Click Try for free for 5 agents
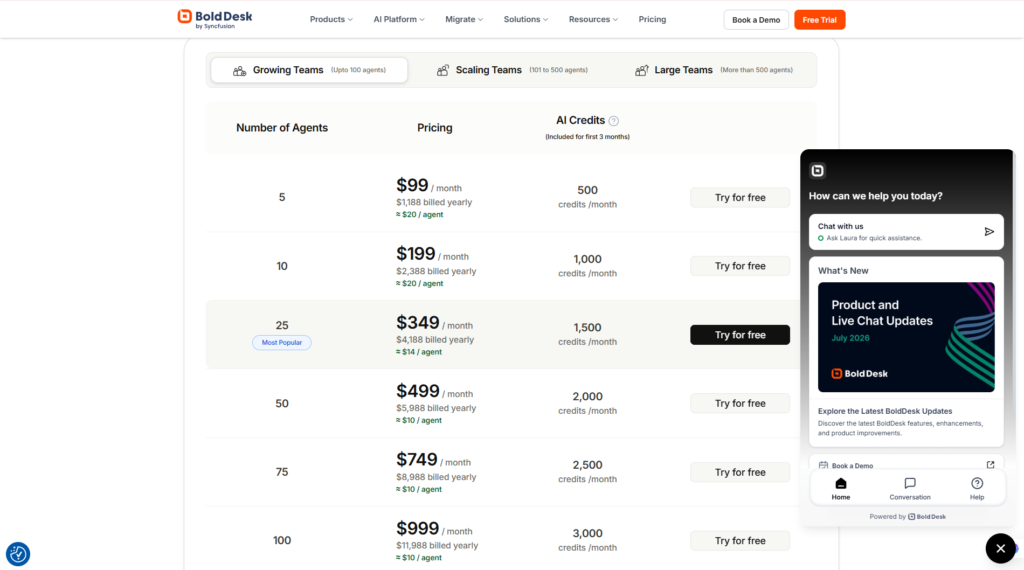The image size is (1024, 570). [739, 197]
